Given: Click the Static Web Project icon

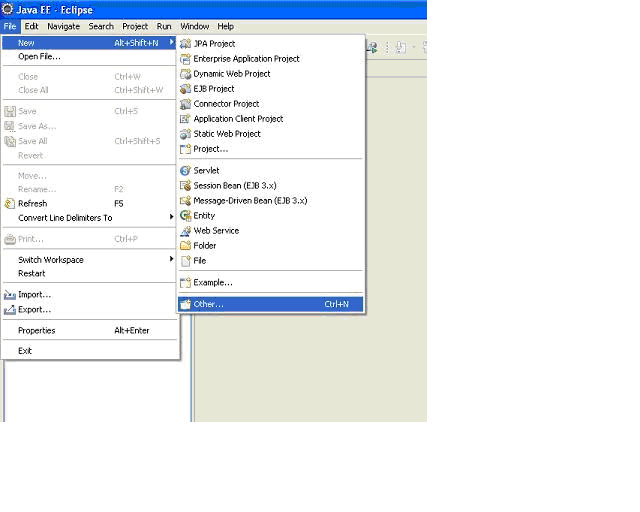Looking at the screenshot, I should click(x=185, y=134).
